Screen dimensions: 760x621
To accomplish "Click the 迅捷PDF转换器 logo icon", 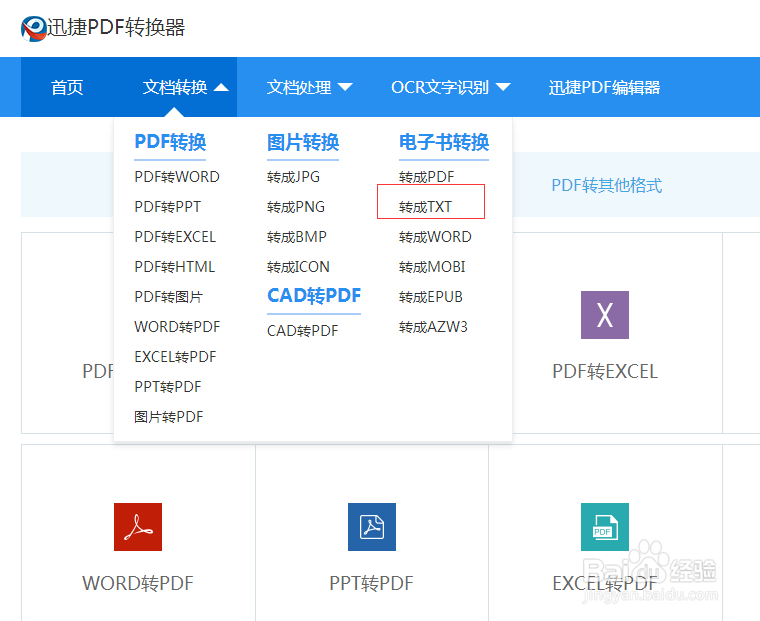I will point(33,29).
